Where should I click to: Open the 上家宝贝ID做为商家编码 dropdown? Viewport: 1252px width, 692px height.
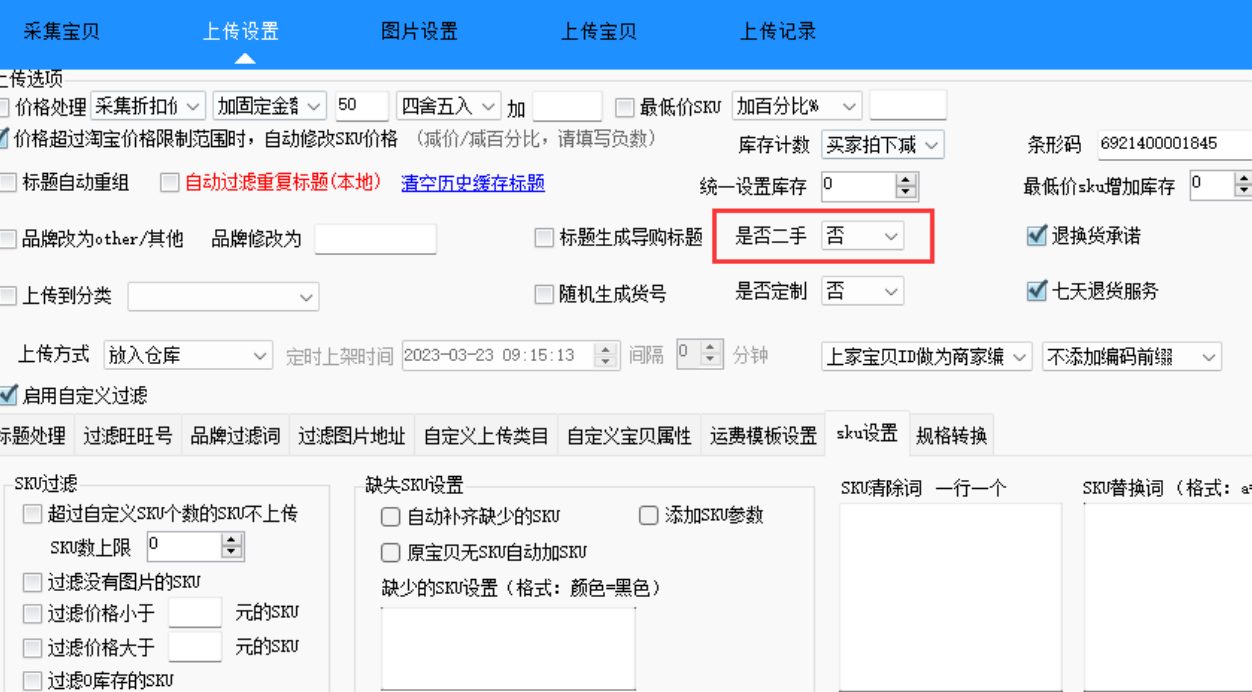tap(926, 357)
